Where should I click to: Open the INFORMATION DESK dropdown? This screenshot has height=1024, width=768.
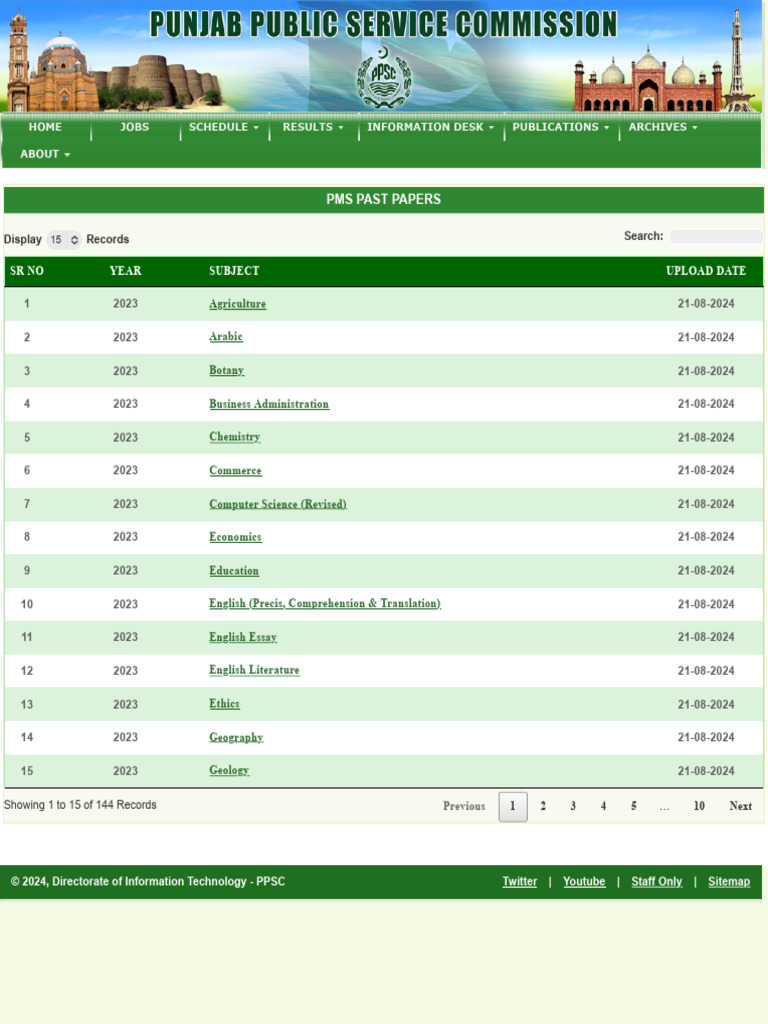coord(430,127)
